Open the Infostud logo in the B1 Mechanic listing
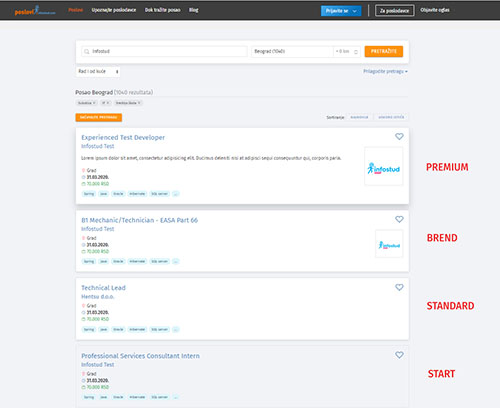Image resolution: width=500 pixels, height=408 pixels. [389, 244]
